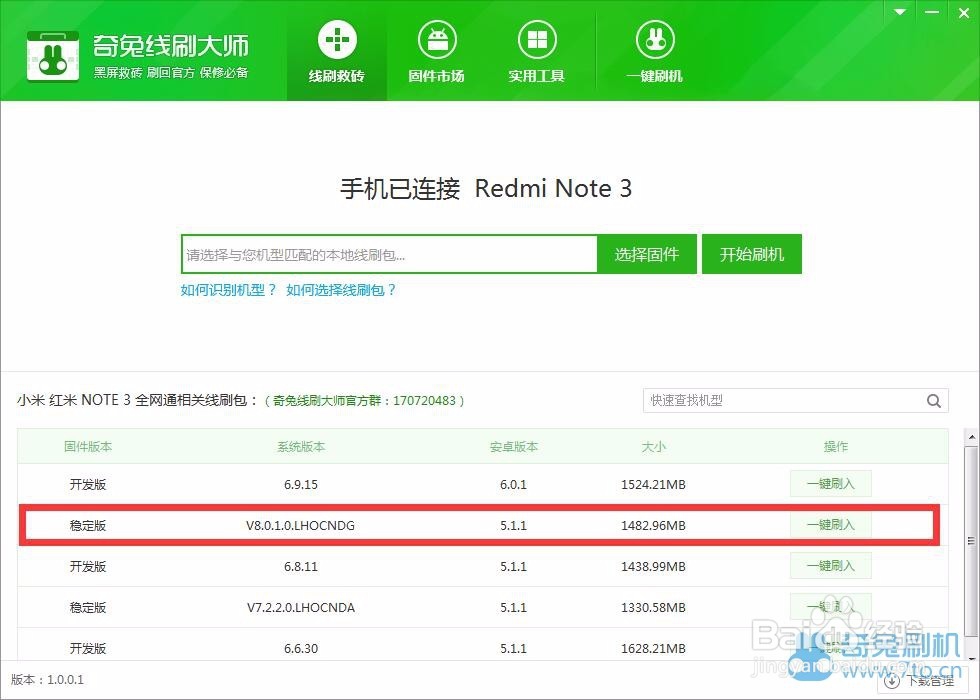The height and width of the screenshot is (700, 980).
Task: Click the 大小 column header
Action: coord(654,447)
